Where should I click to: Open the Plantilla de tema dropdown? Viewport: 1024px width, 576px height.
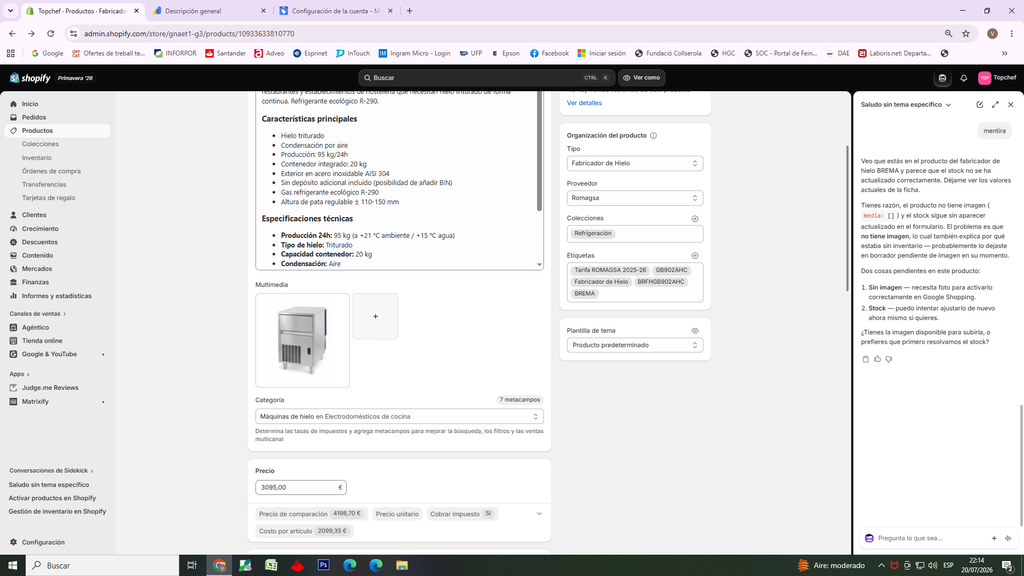pyautogui.click(x=635, y=345)
